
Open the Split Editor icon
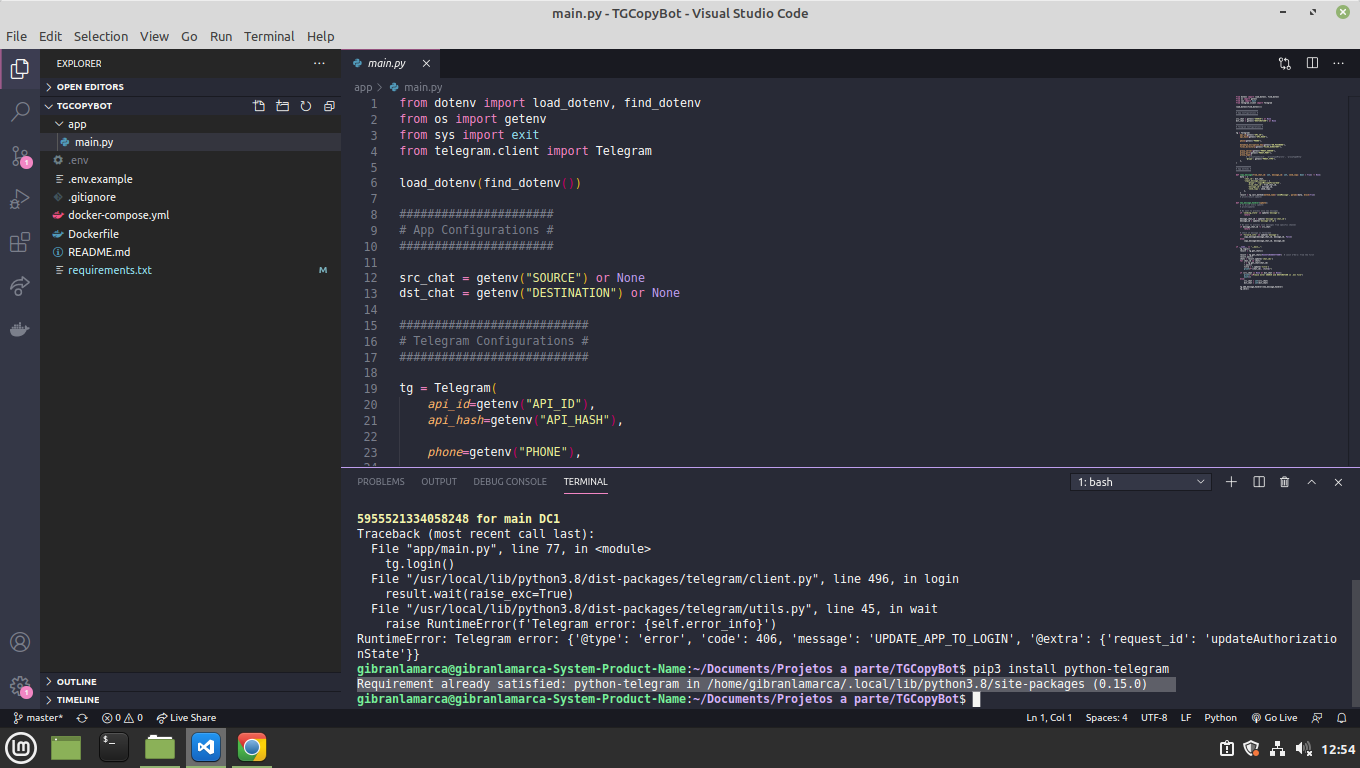1312,62
